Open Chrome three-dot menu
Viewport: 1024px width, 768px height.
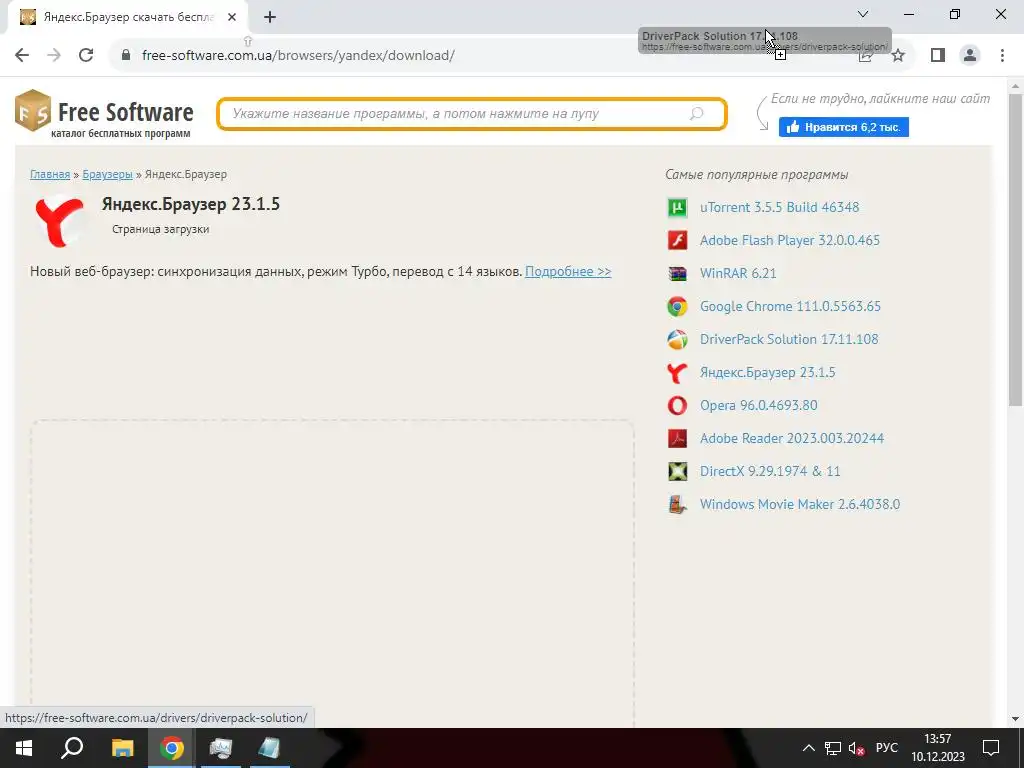(1002, 55)
